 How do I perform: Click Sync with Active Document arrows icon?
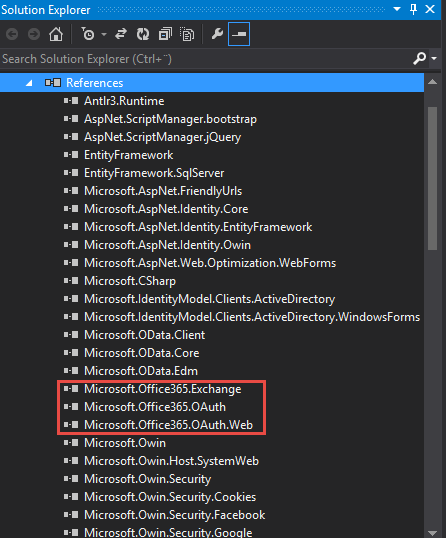121,34
